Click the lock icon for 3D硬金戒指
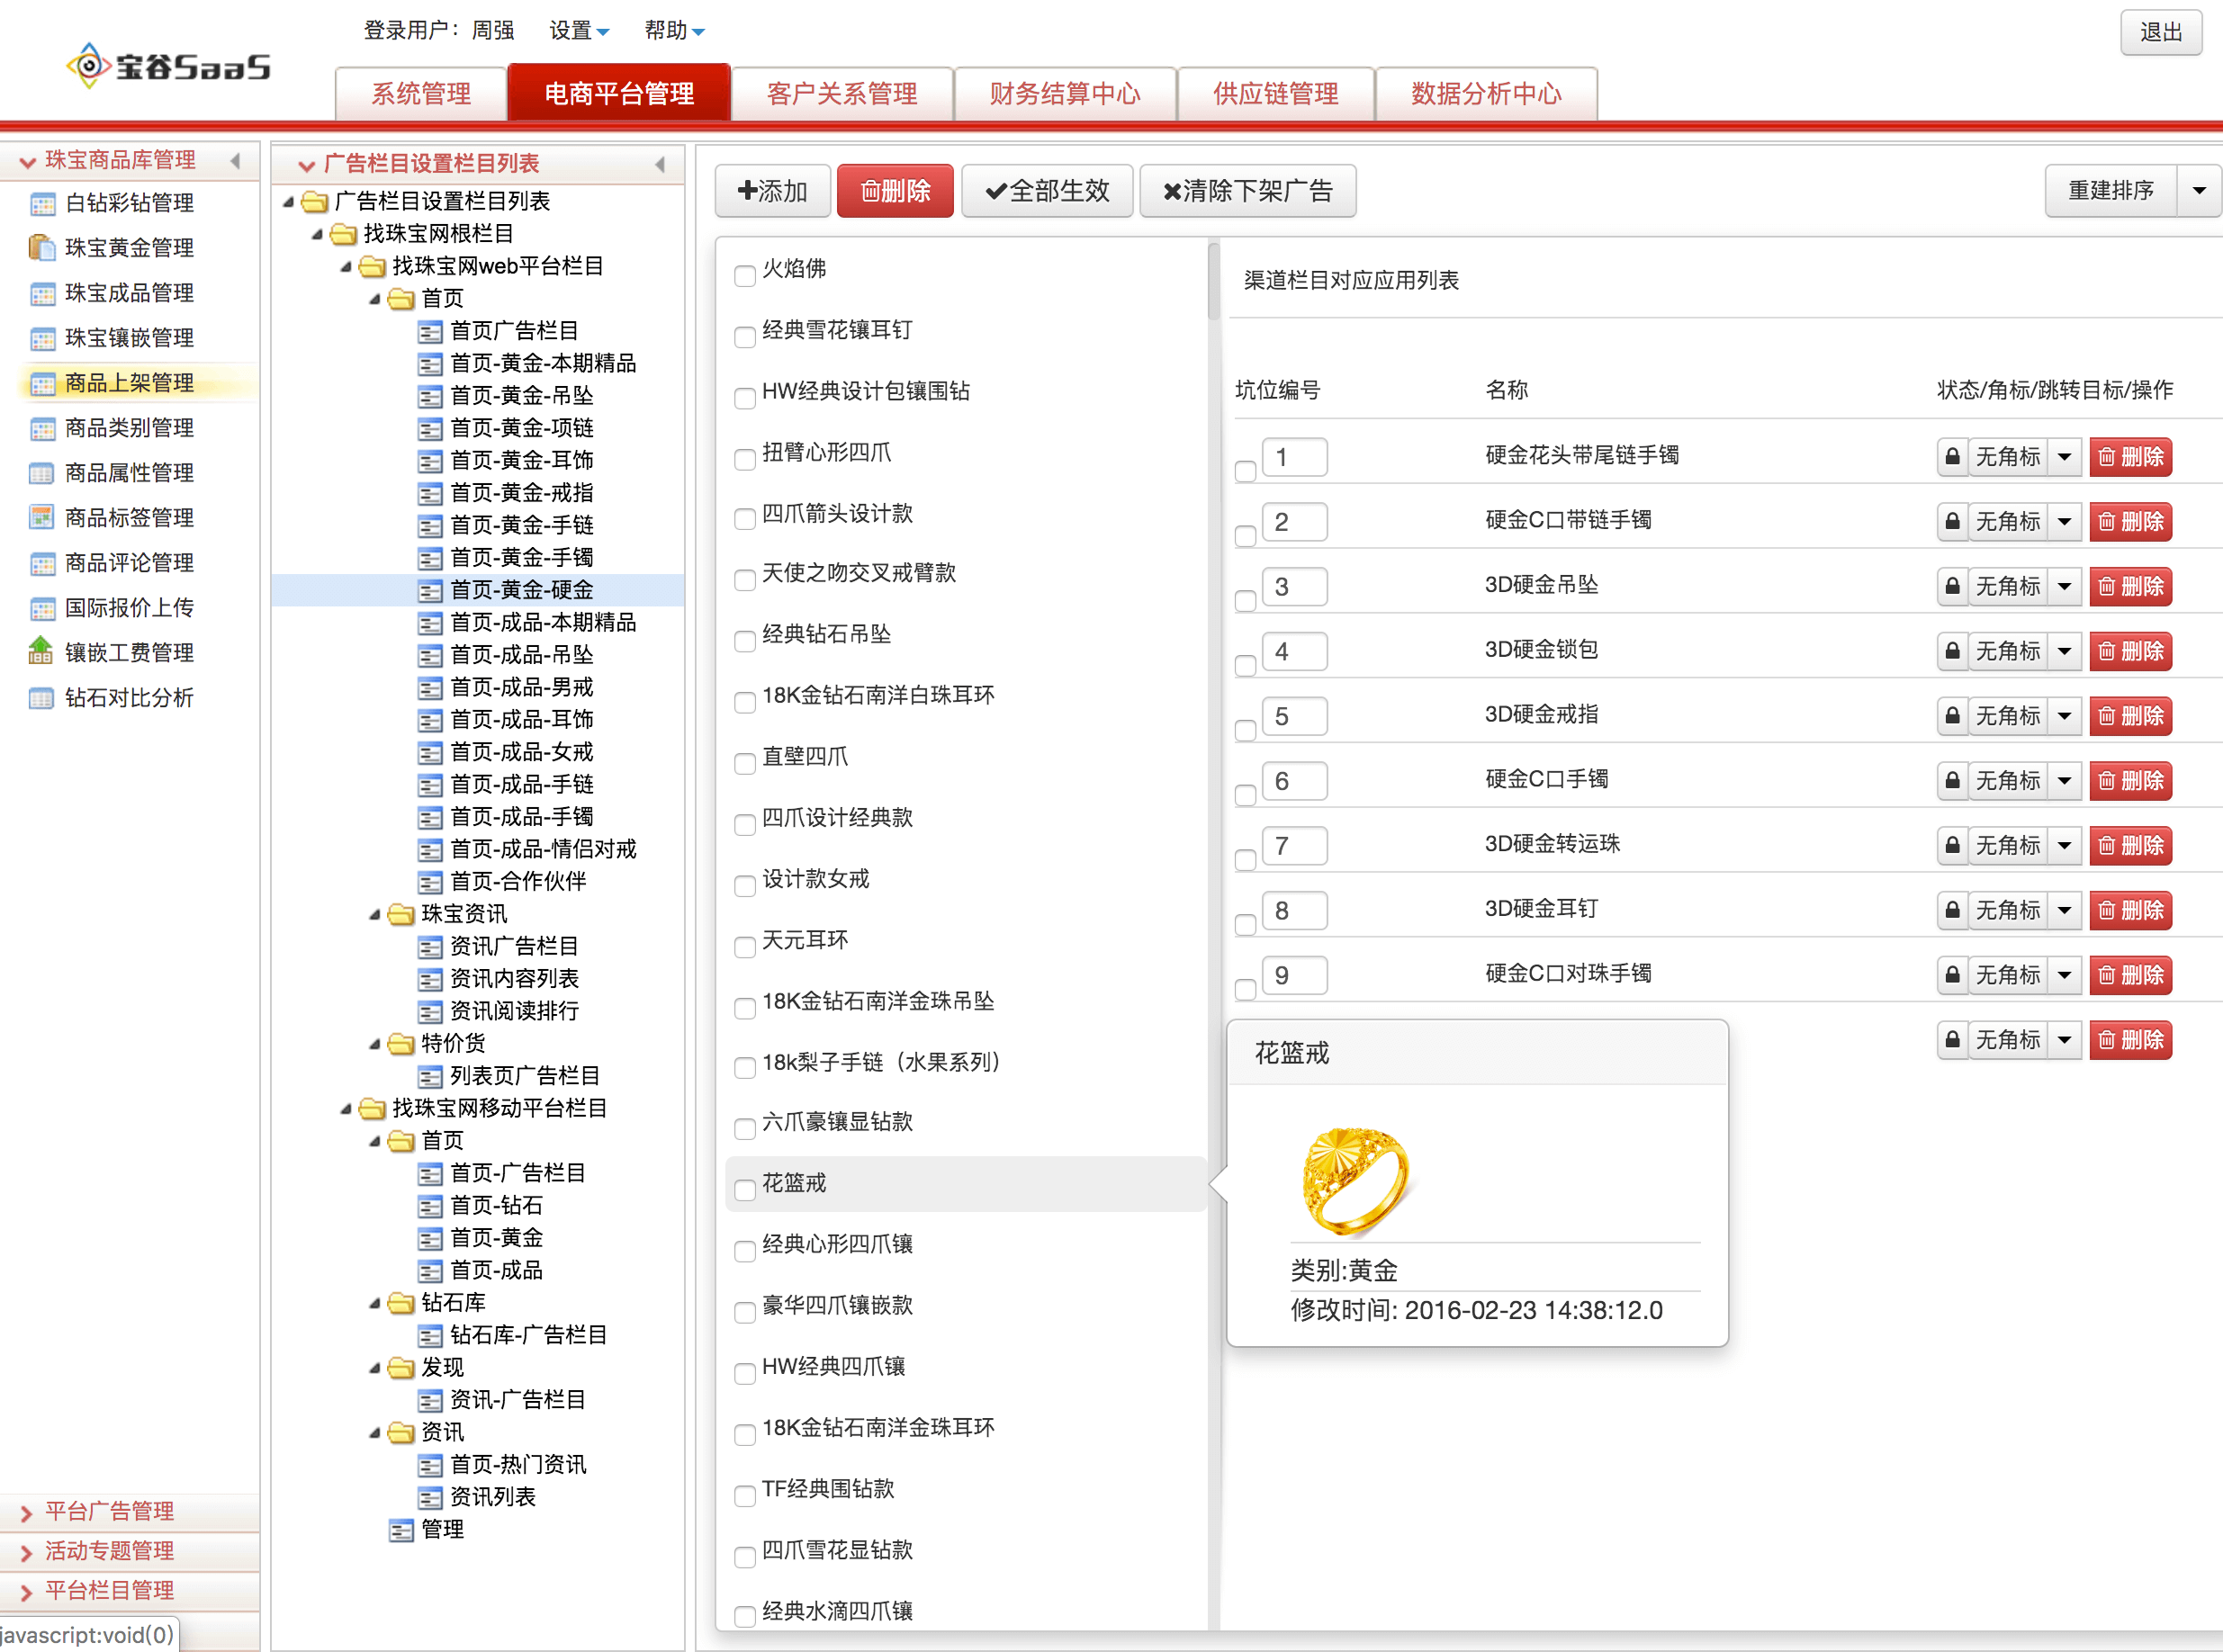The image size is (2223, 1652). (1951, 716)
